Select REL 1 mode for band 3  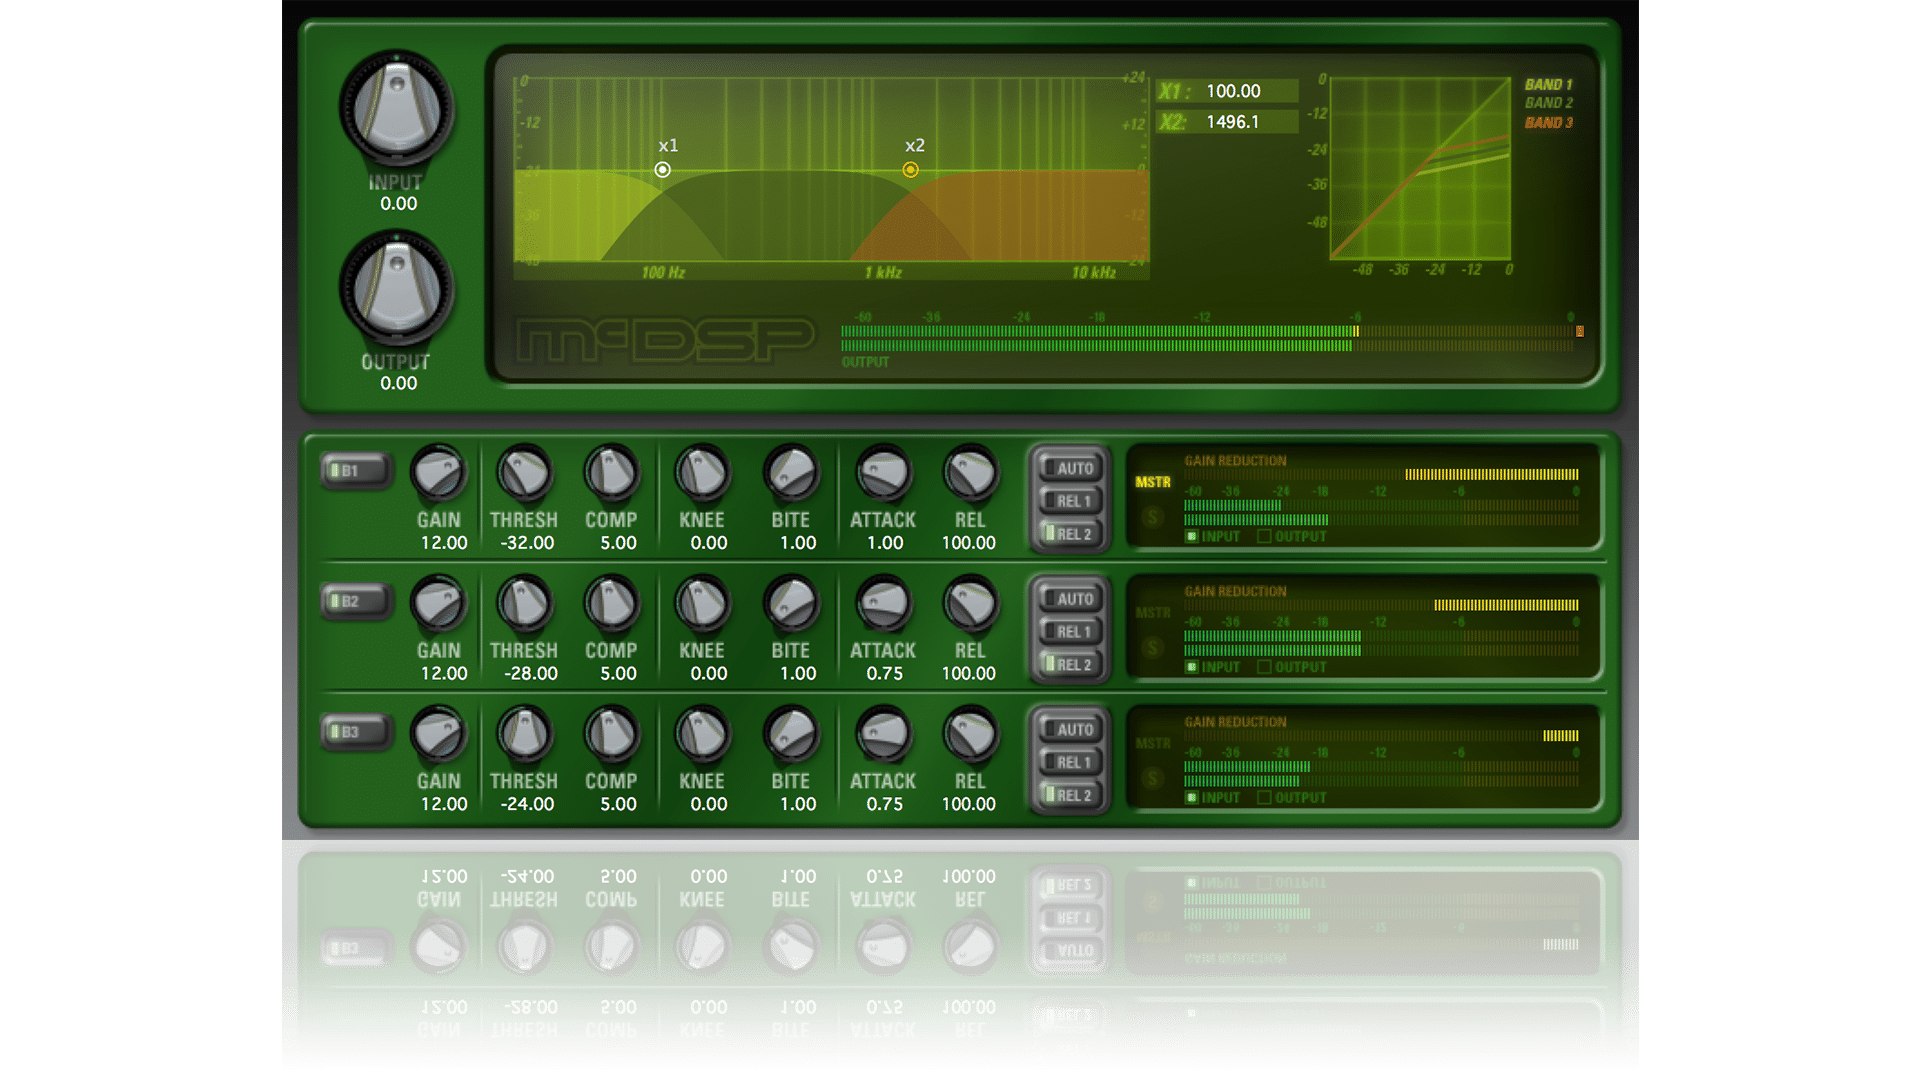click(1069, 763)
